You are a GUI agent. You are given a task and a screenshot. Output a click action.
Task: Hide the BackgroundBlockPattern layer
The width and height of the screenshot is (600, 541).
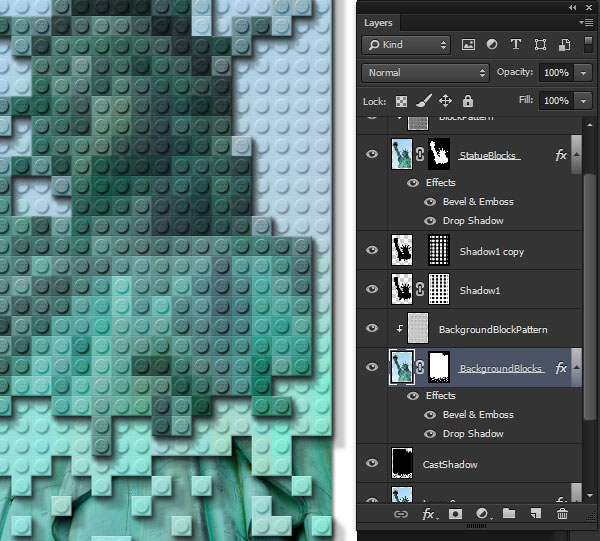coord(372,328)
